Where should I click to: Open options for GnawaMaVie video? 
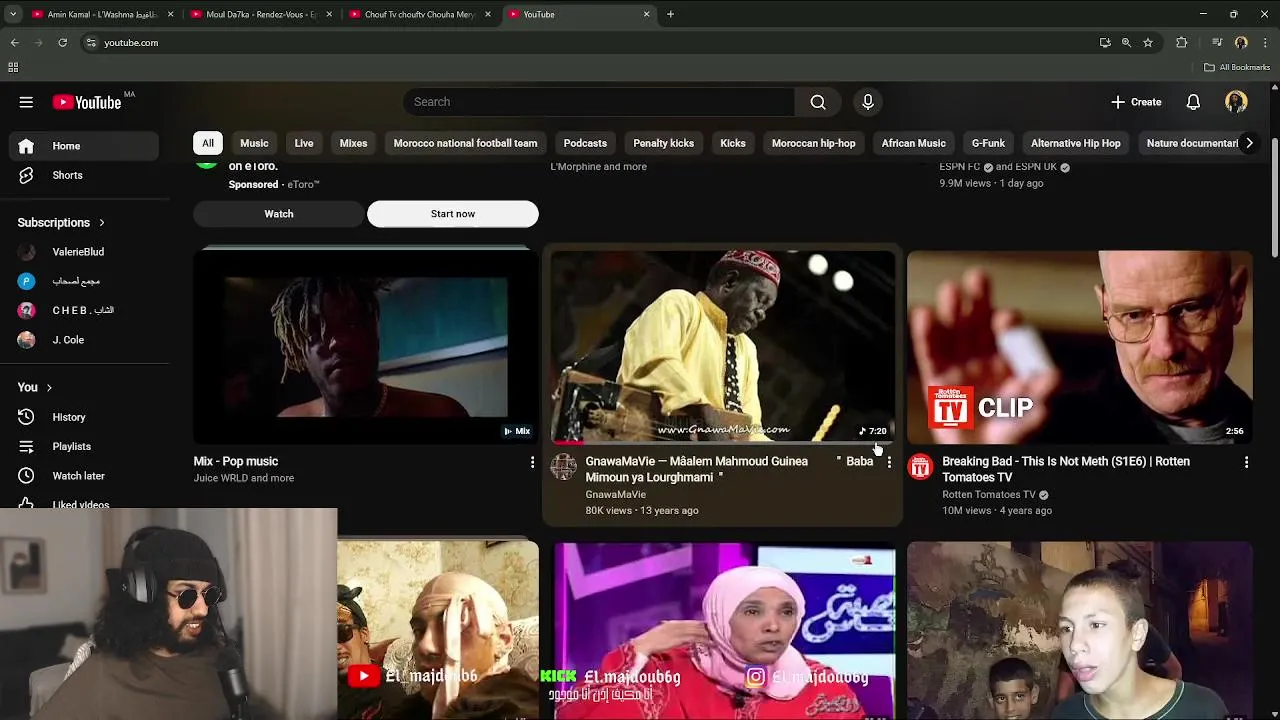click(x=889, y=462)
